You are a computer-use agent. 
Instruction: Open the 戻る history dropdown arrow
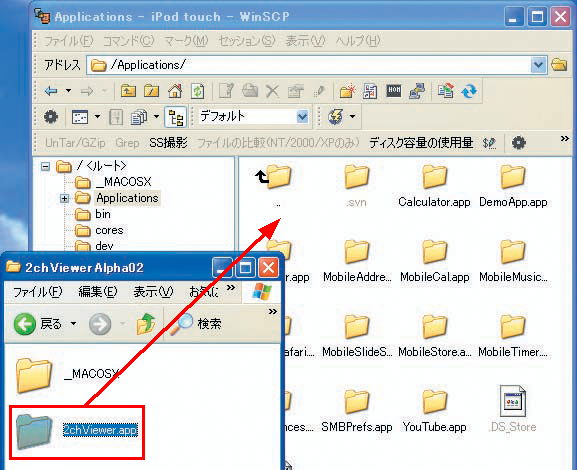73,324
